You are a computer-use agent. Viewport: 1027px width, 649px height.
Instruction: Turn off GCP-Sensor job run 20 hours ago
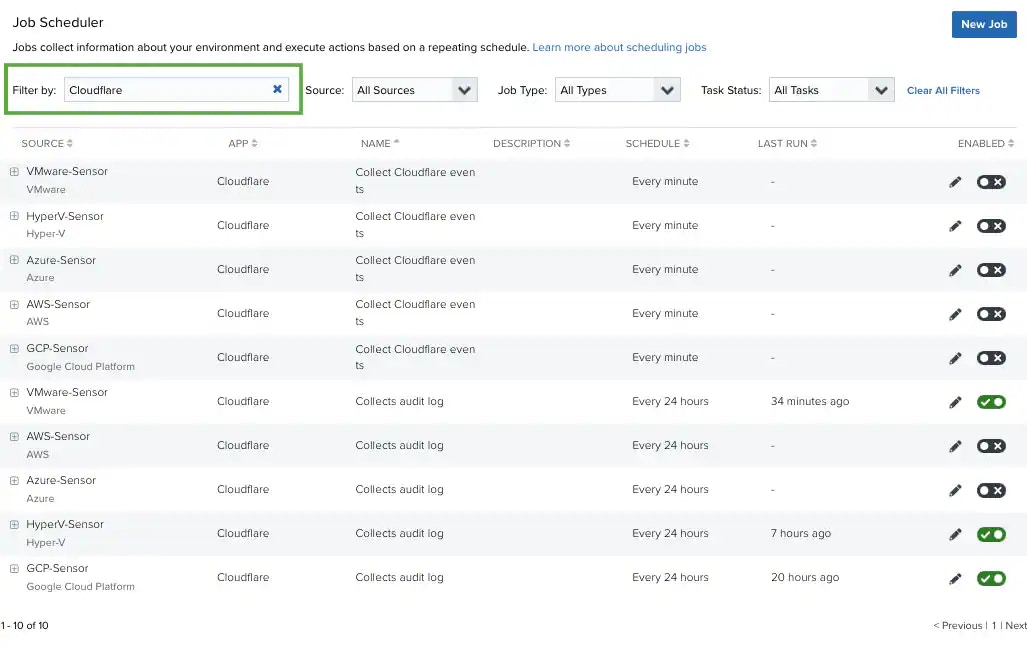coord(990,578)
